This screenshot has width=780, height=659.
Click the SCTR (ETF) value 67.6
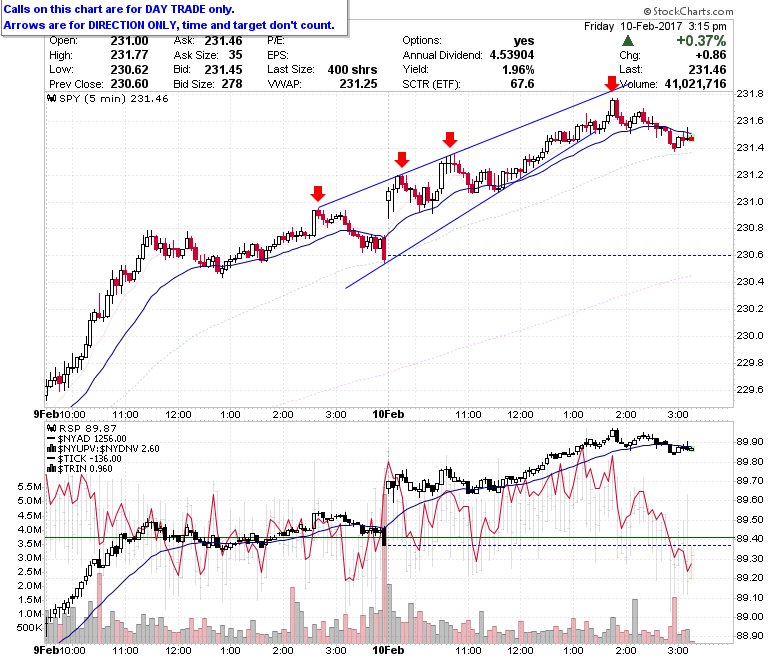pos(522,84)
